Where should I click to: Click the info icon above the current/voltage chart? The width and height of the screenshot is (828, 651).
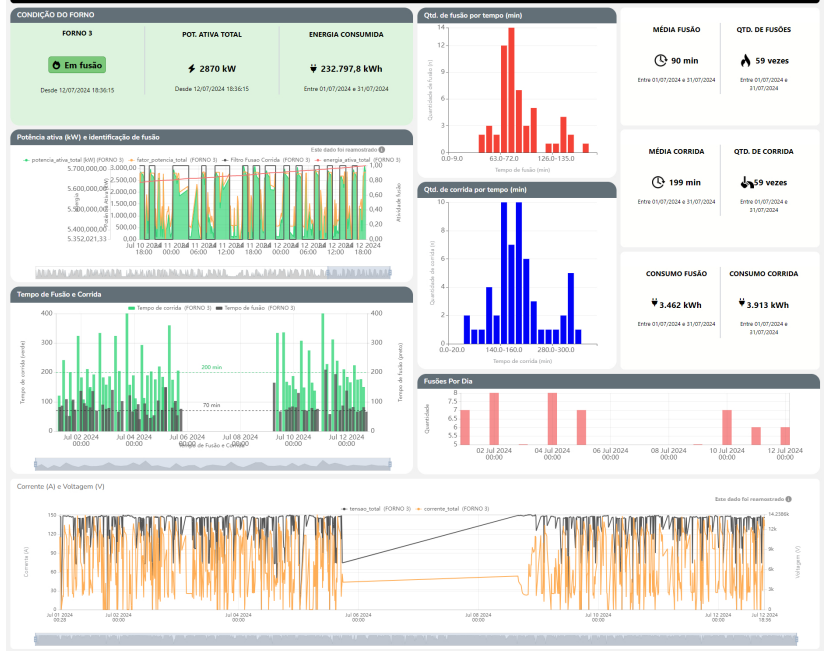(788, 499)
